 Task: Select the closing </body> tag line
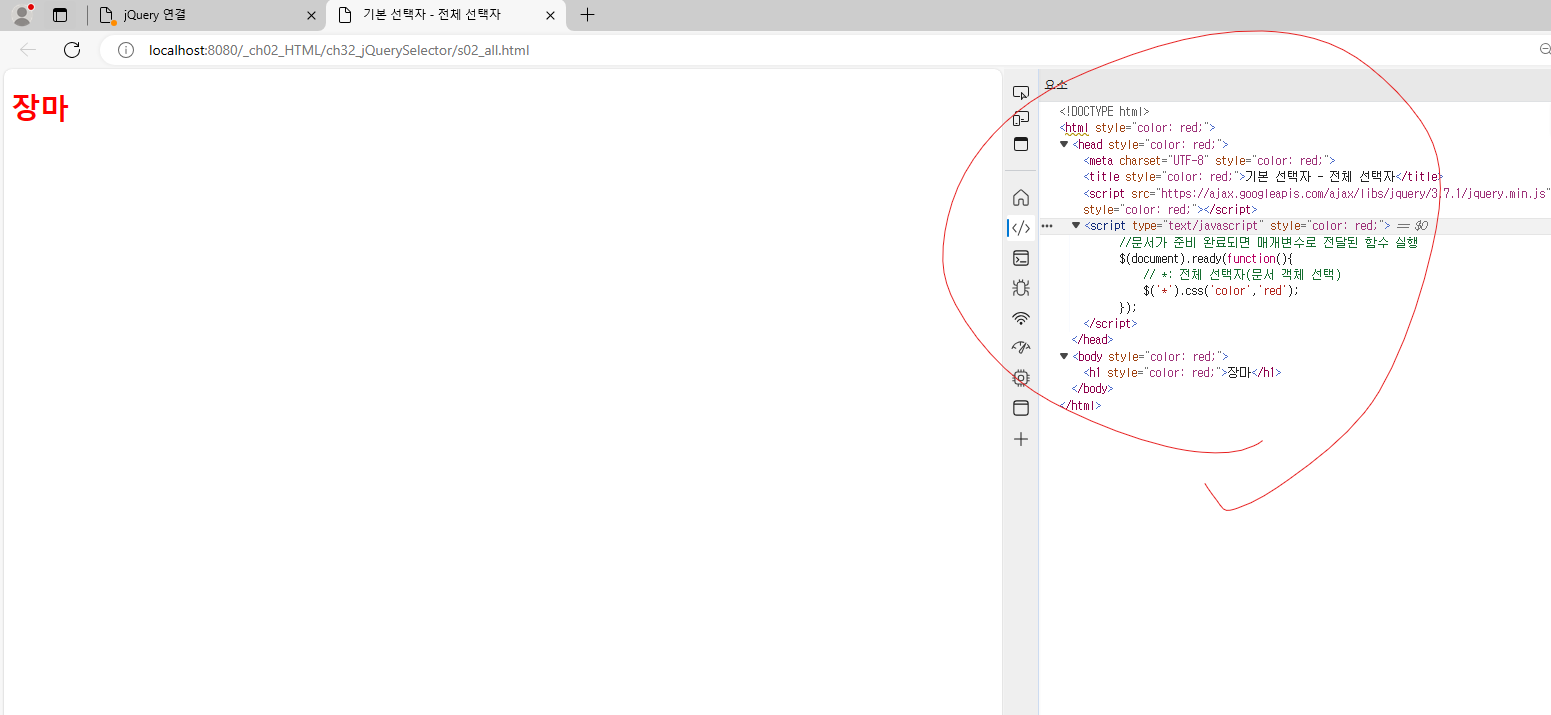[x=1092, y=389]
